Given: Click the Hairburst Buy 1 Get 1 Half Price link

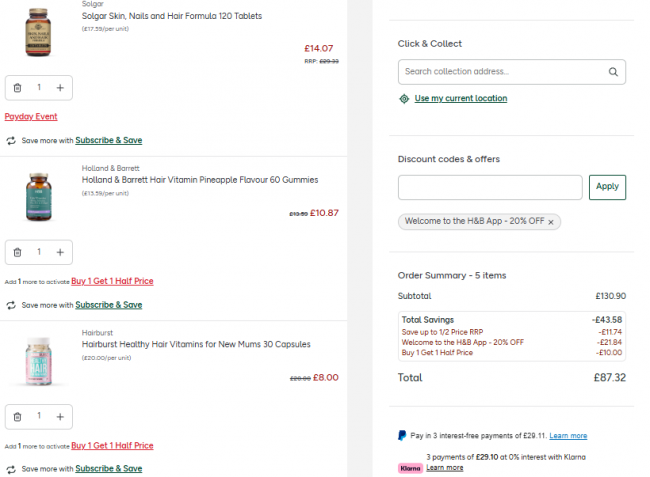Looking at the screenshot, I should click(120, 445).
